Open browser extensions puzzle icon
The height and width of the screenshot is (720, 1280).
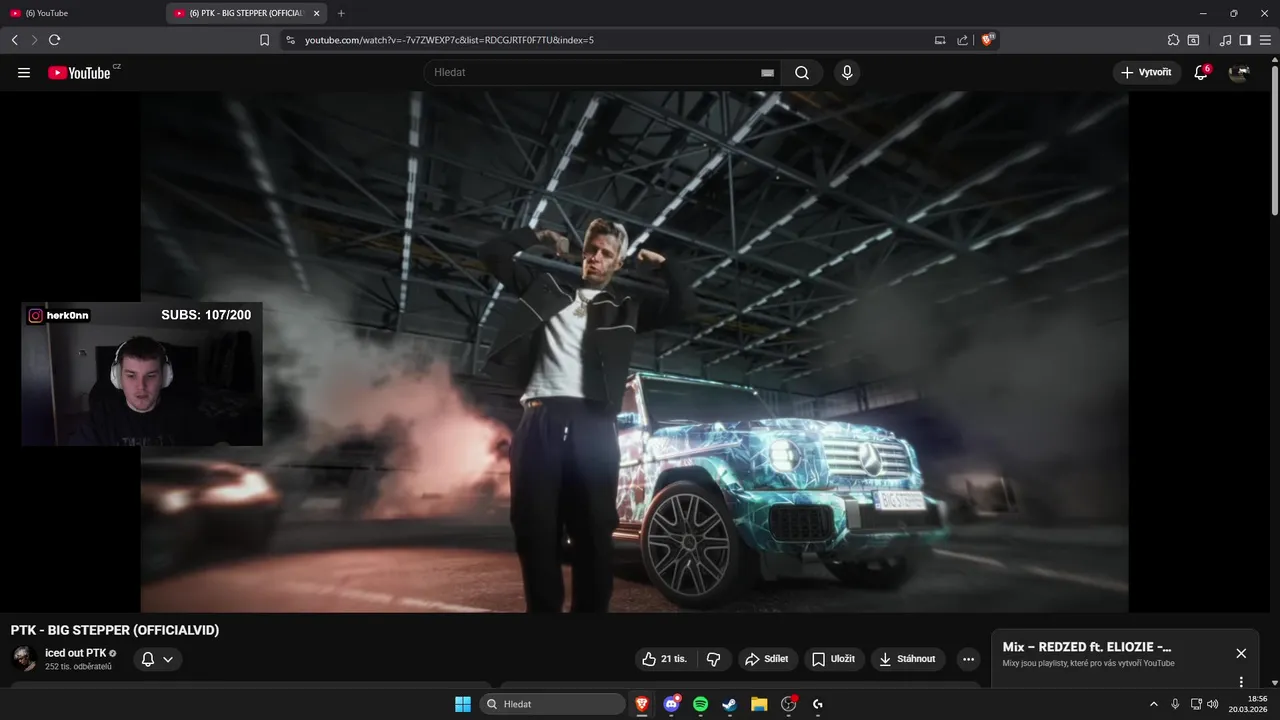pyautogui.click(x=1173, y=40)
